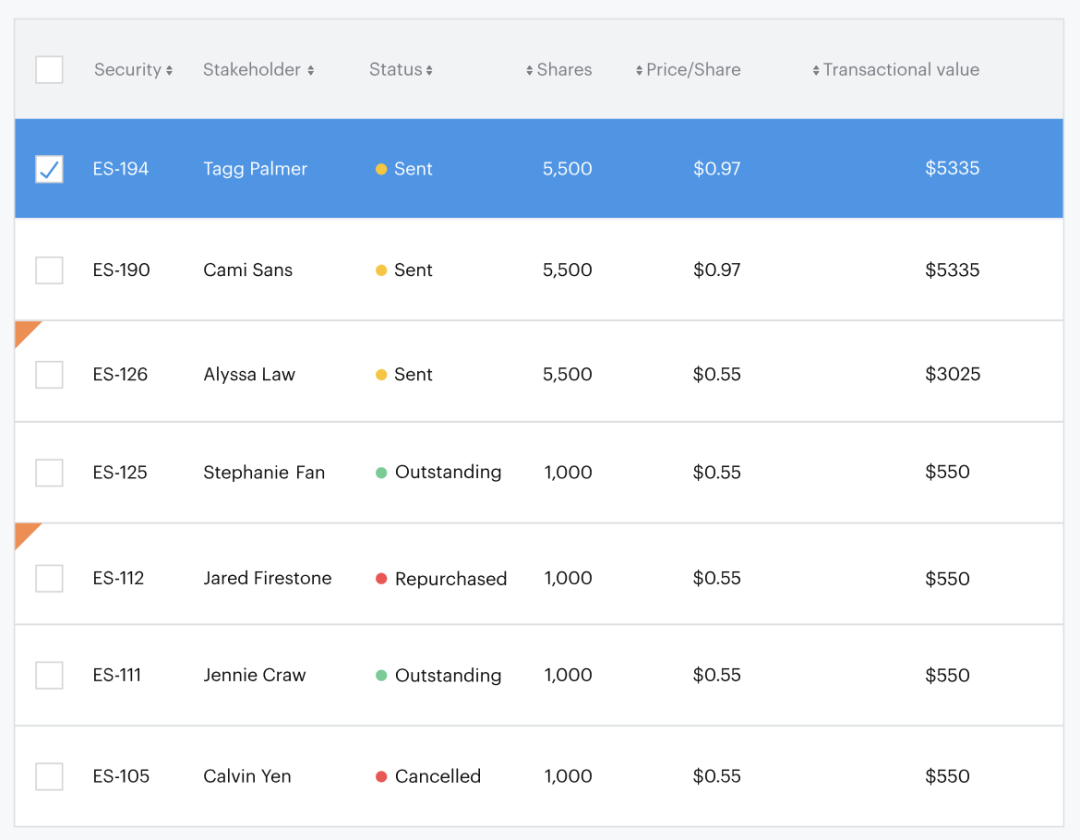Click green Outstanding dot for Jennie Craw
Viewport: 1080px width, 840px height.
coord(381,676)
